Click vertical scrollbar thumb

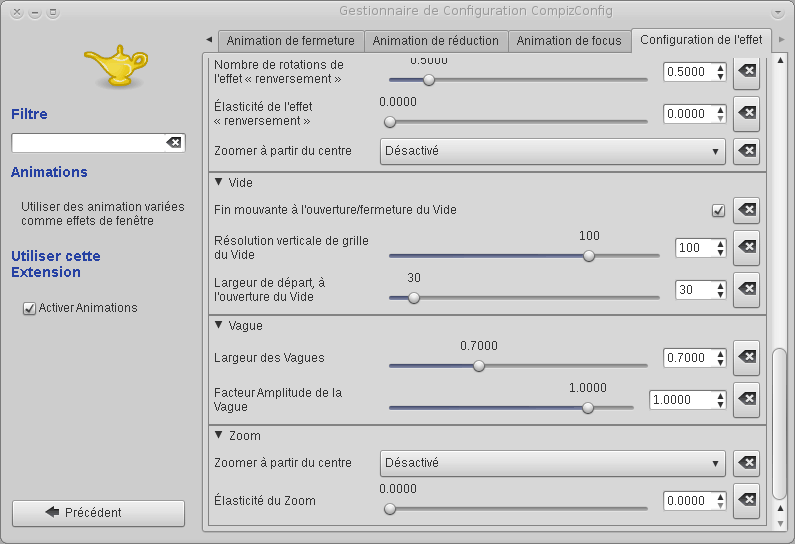point(780,424)
